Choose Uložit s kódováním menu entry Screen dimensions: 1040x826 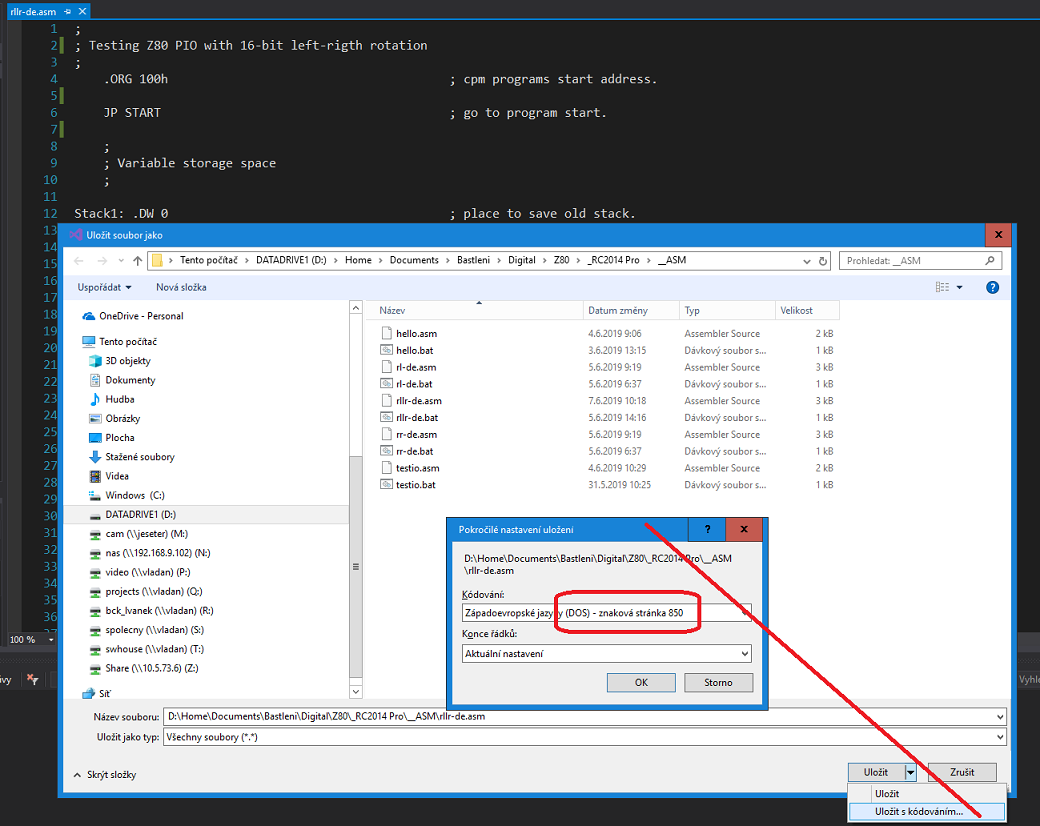click(927, 811)
